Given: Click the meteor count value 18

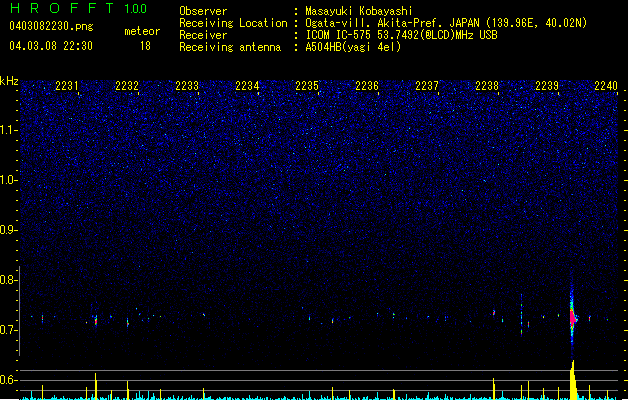Looking at the screenshot, I should coord(145,46).
